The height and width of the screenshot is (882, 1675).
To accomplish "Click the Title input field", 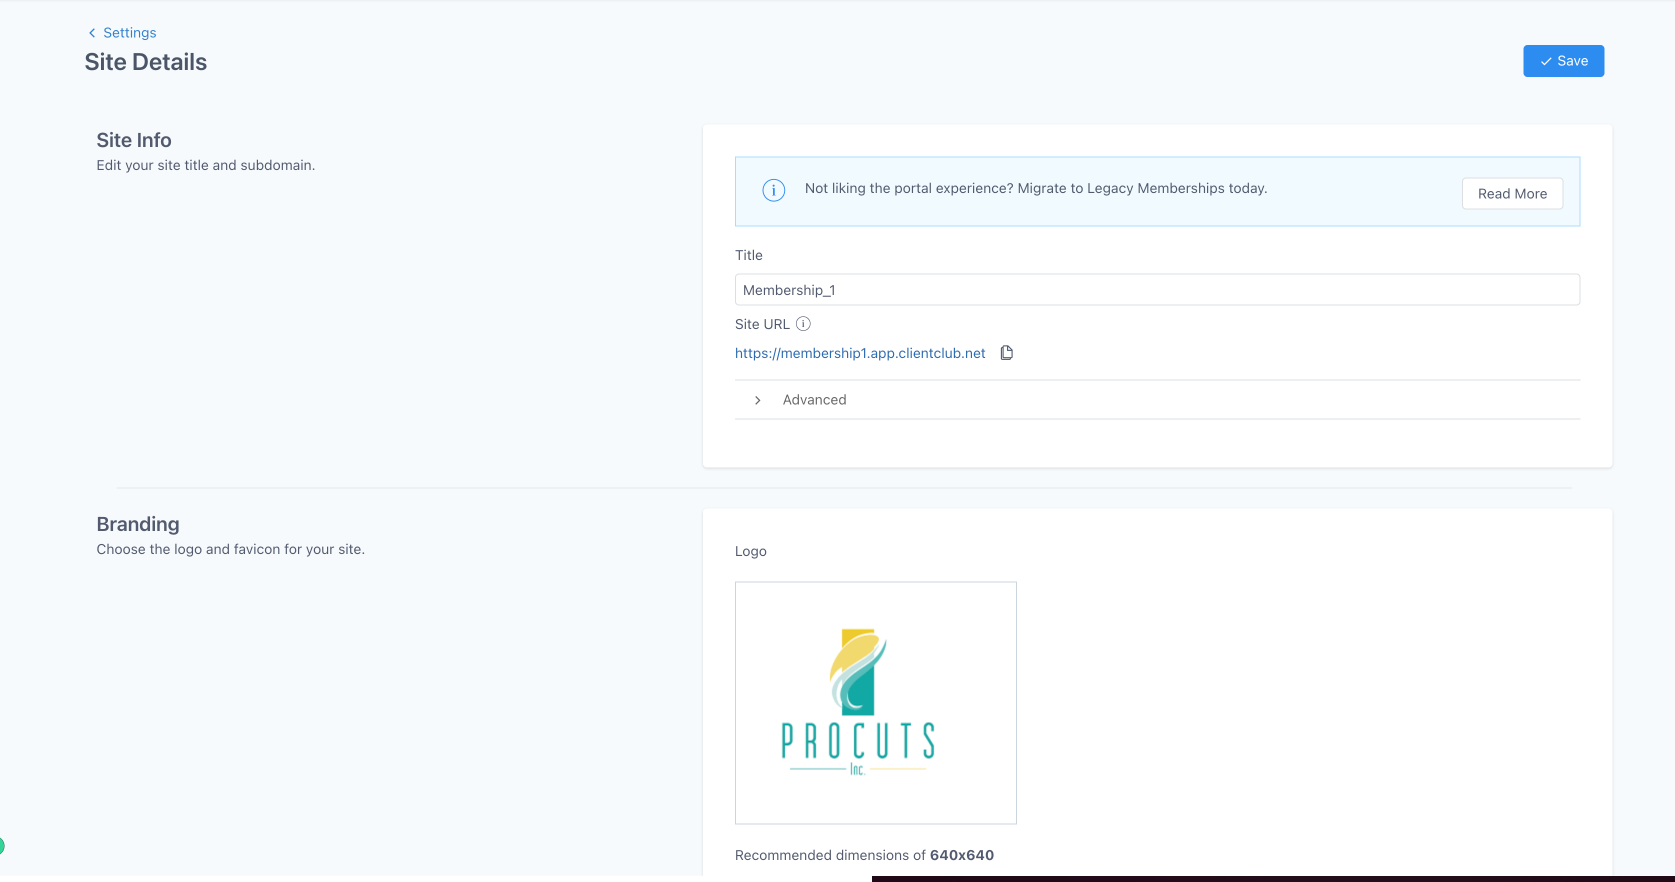I will tap(1157, 290).
